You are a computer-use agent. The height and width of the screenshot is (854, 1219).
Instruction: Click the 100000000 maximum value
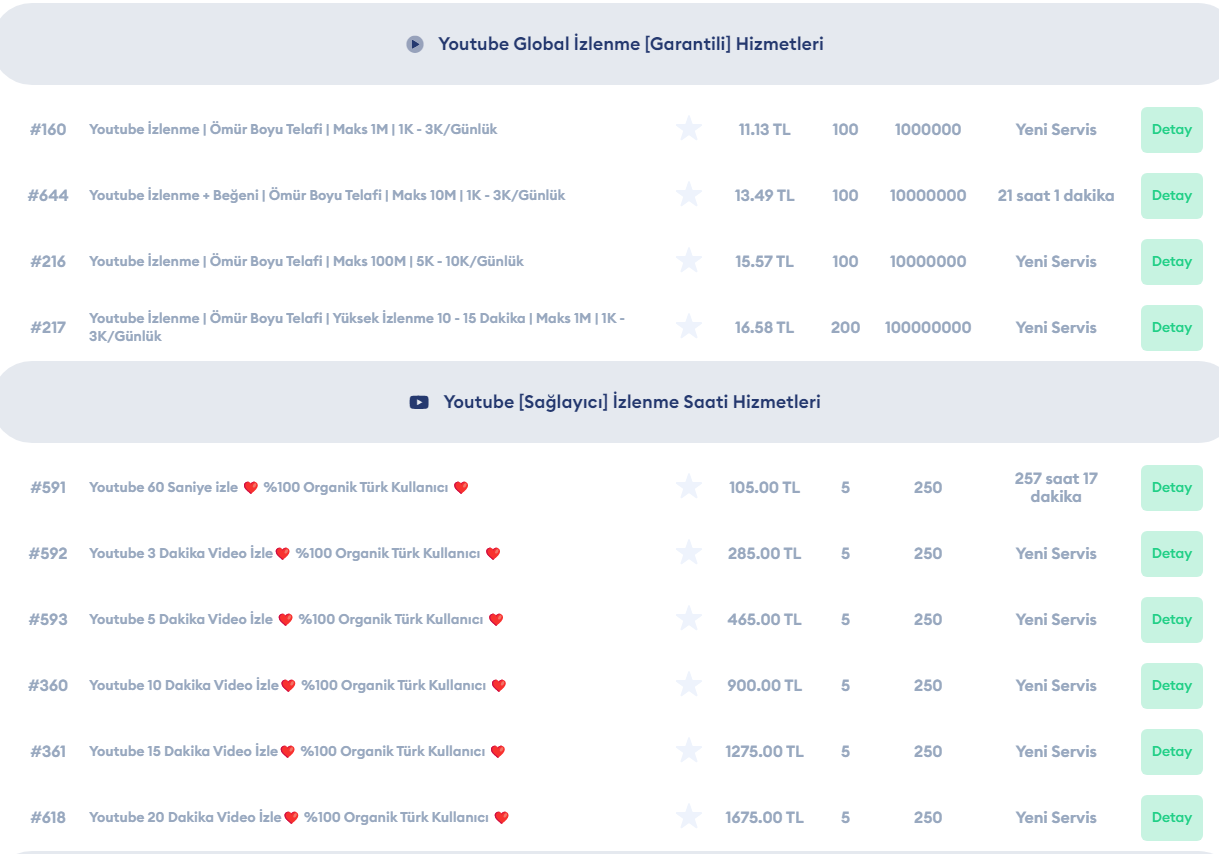point(928,327)
